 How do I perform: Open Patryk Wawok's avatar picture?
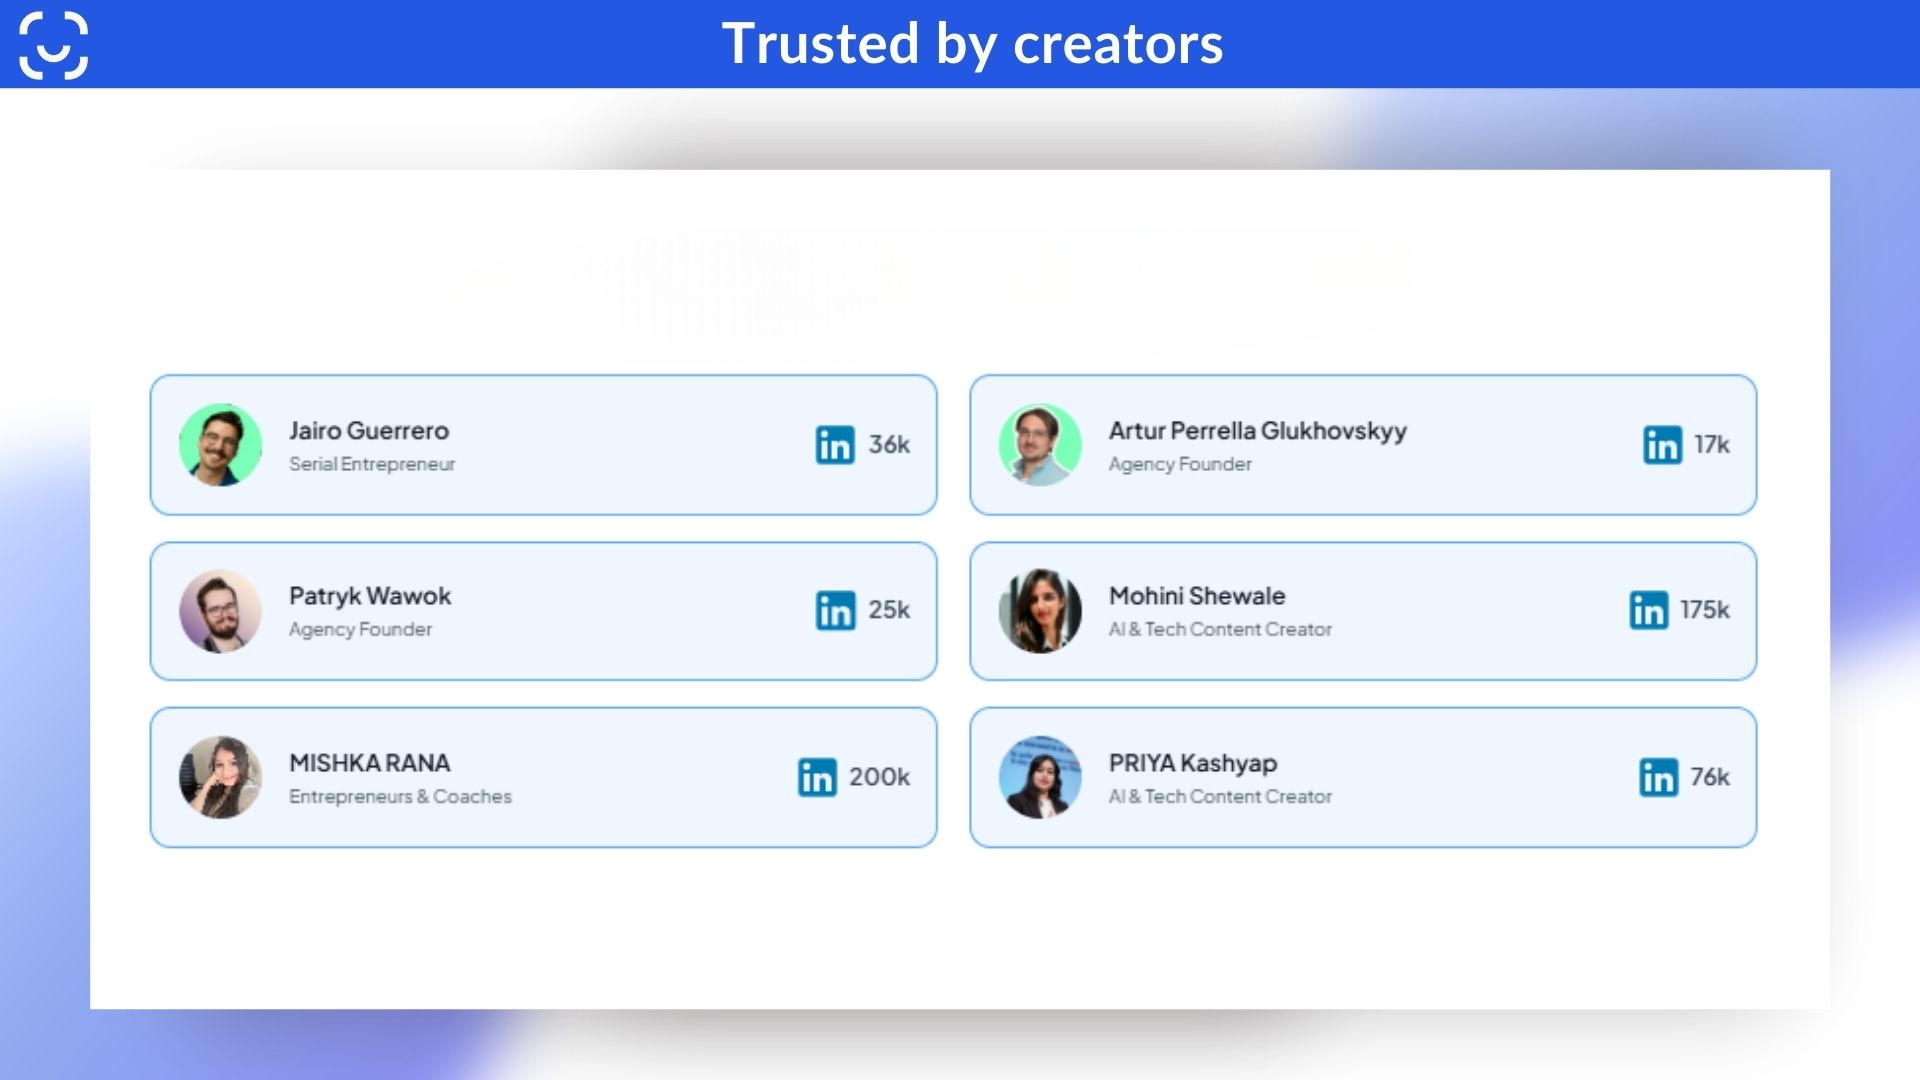click(220, 611)
